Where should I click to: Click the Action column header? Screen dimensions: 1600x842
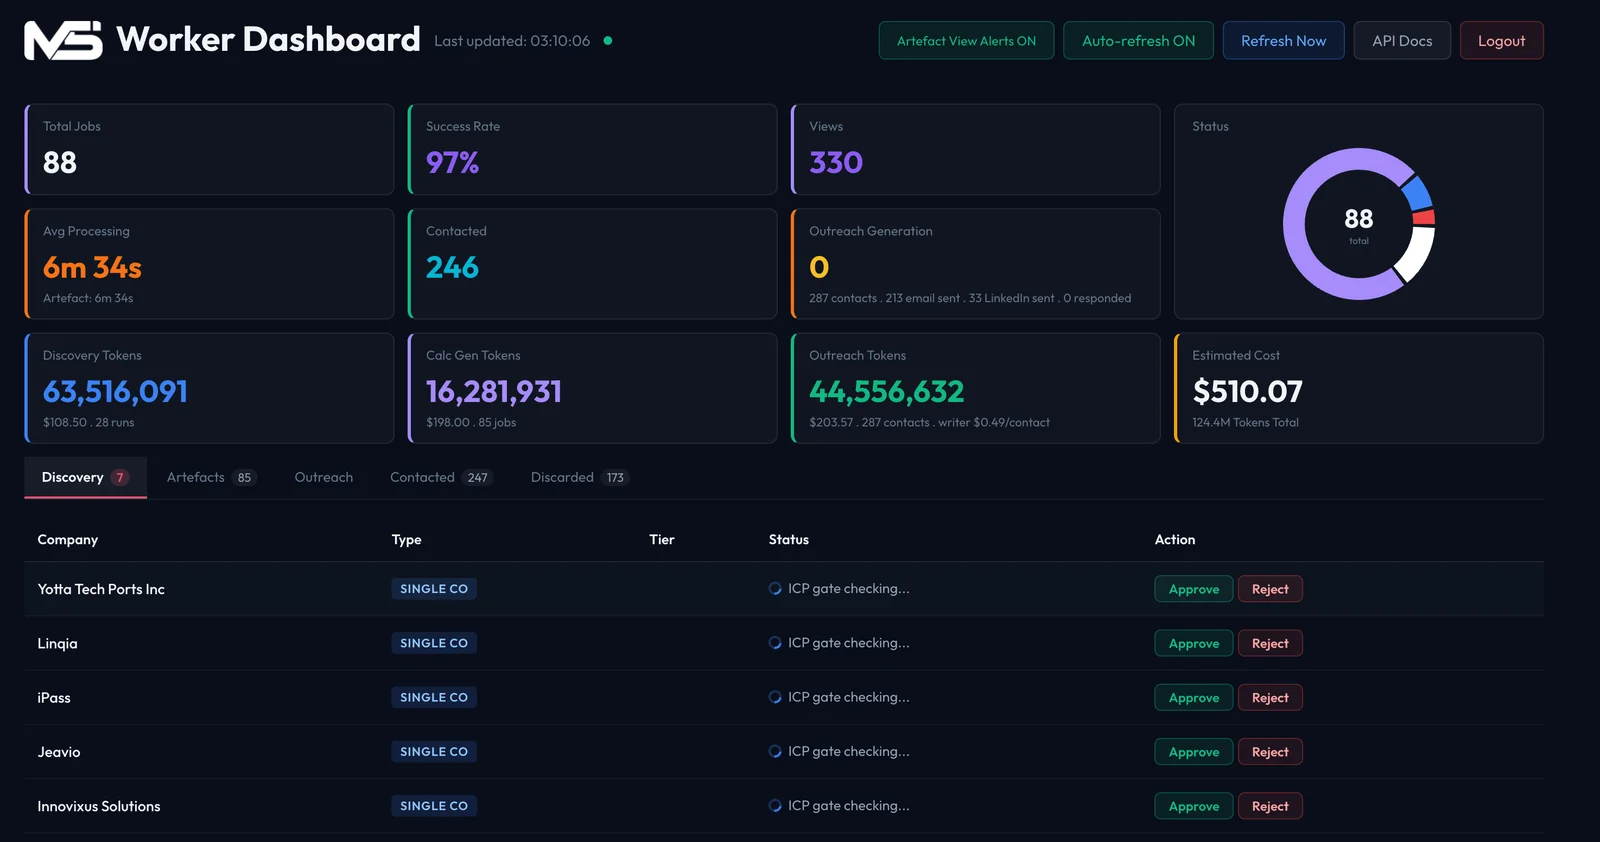tap(1175, 540)
